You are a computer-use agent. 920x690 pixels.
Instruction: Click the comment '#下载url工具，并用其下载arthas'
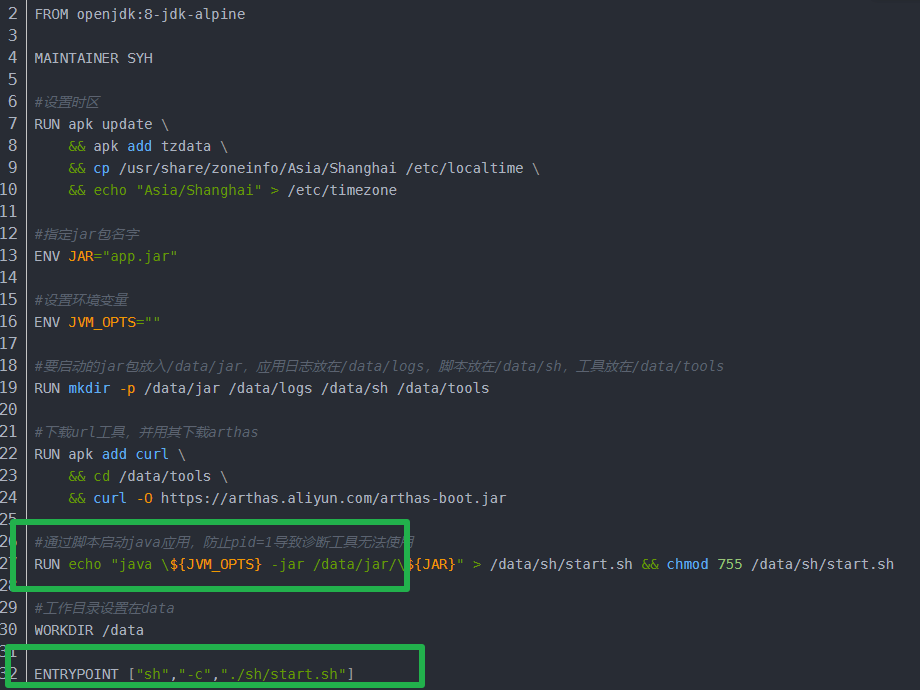pos(146,432)
